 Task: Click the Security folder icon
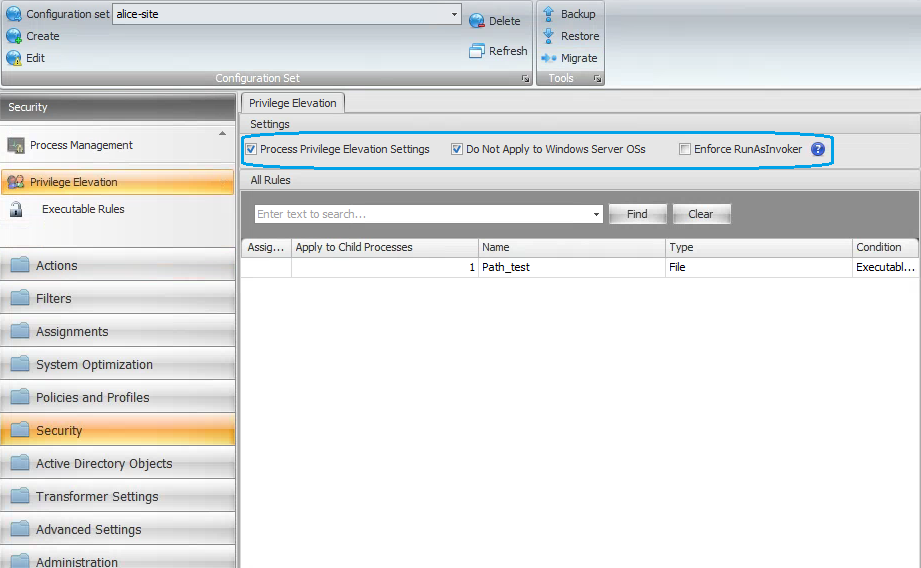pyautogui.click(x=20, y=430)
